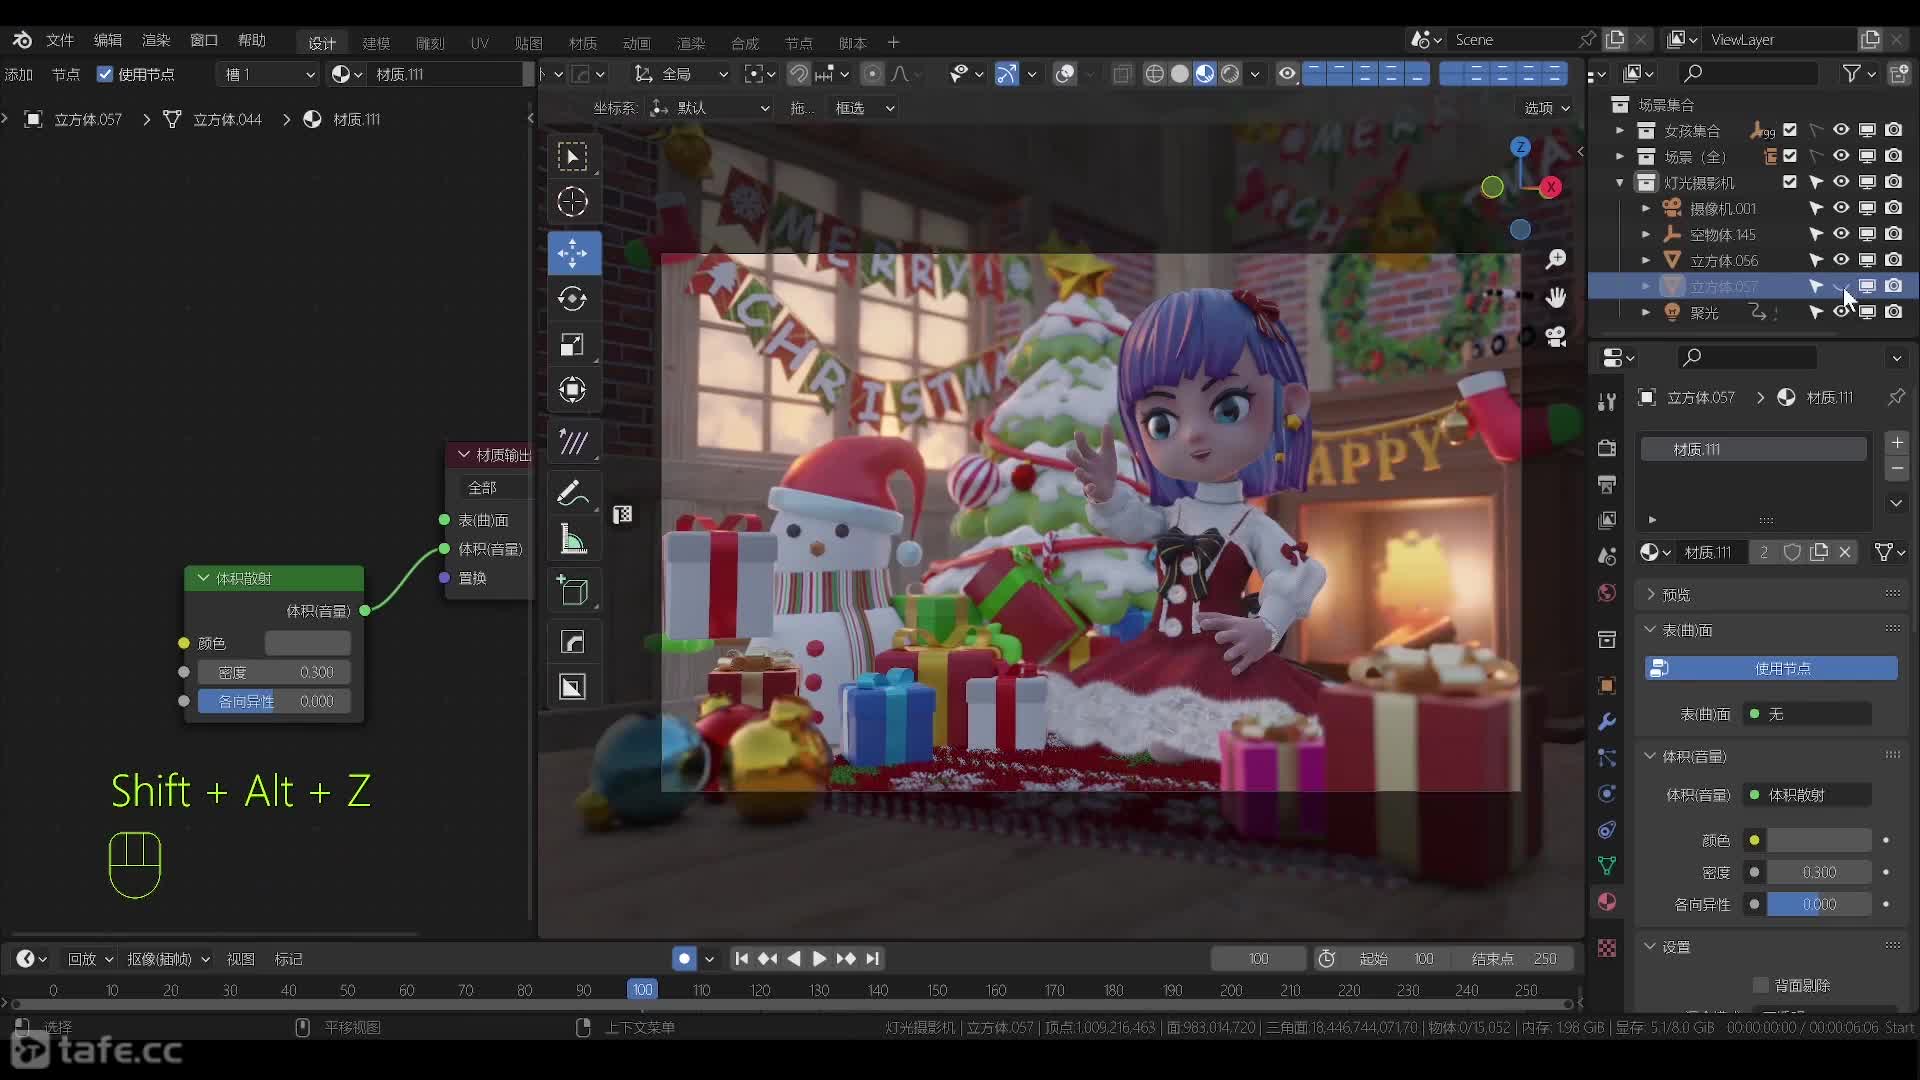This screenshot has width=1920, height=1080.
Task: Open the Material properties tab icon
Action: pos(1607,902)
